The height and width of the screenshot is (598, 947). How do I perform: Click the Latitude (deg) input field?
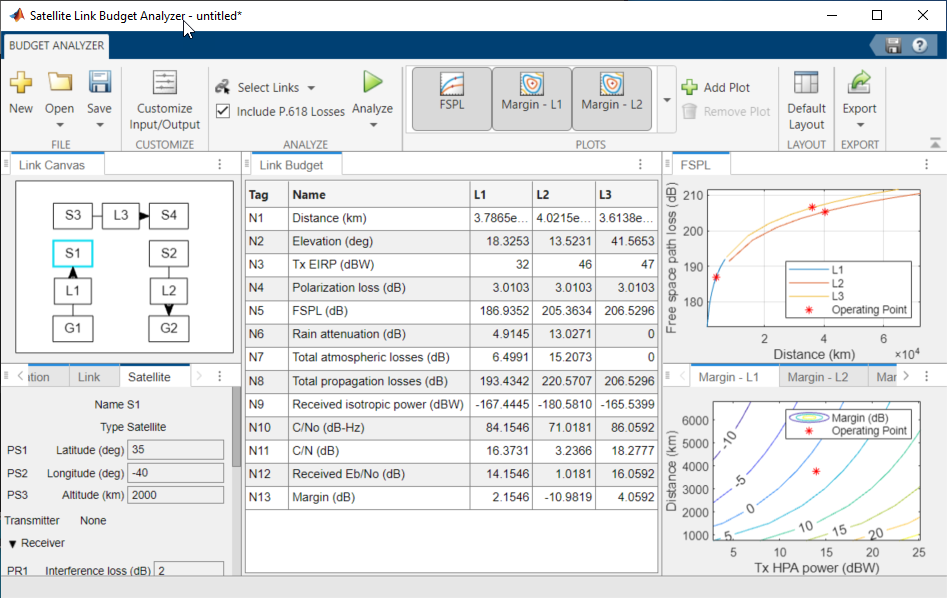point(176,450)
